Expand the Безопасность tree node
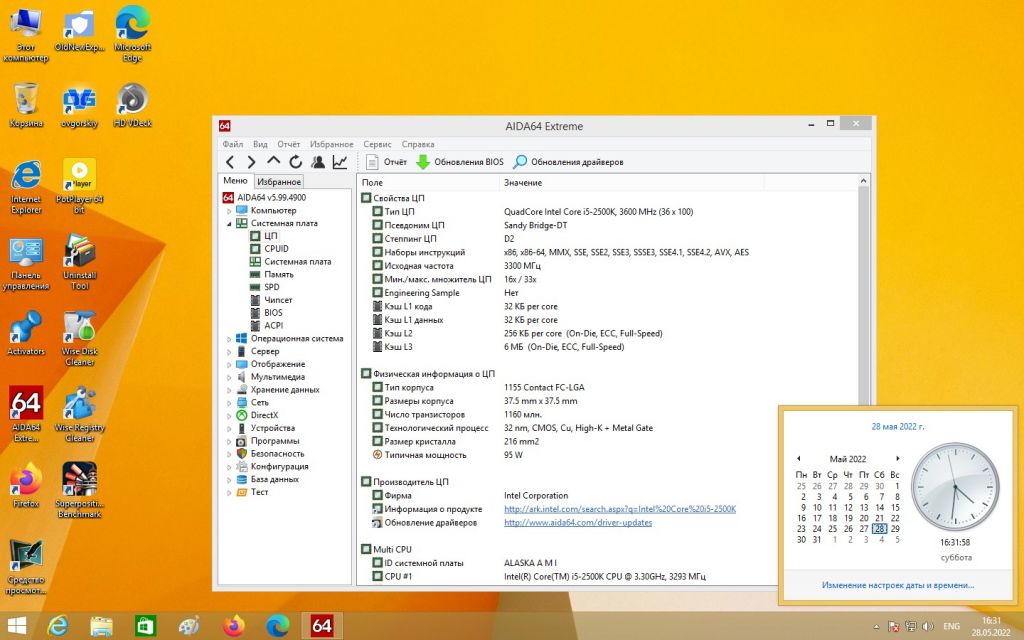This screenshot has width=1024, height=640. [x=229, y=454]
